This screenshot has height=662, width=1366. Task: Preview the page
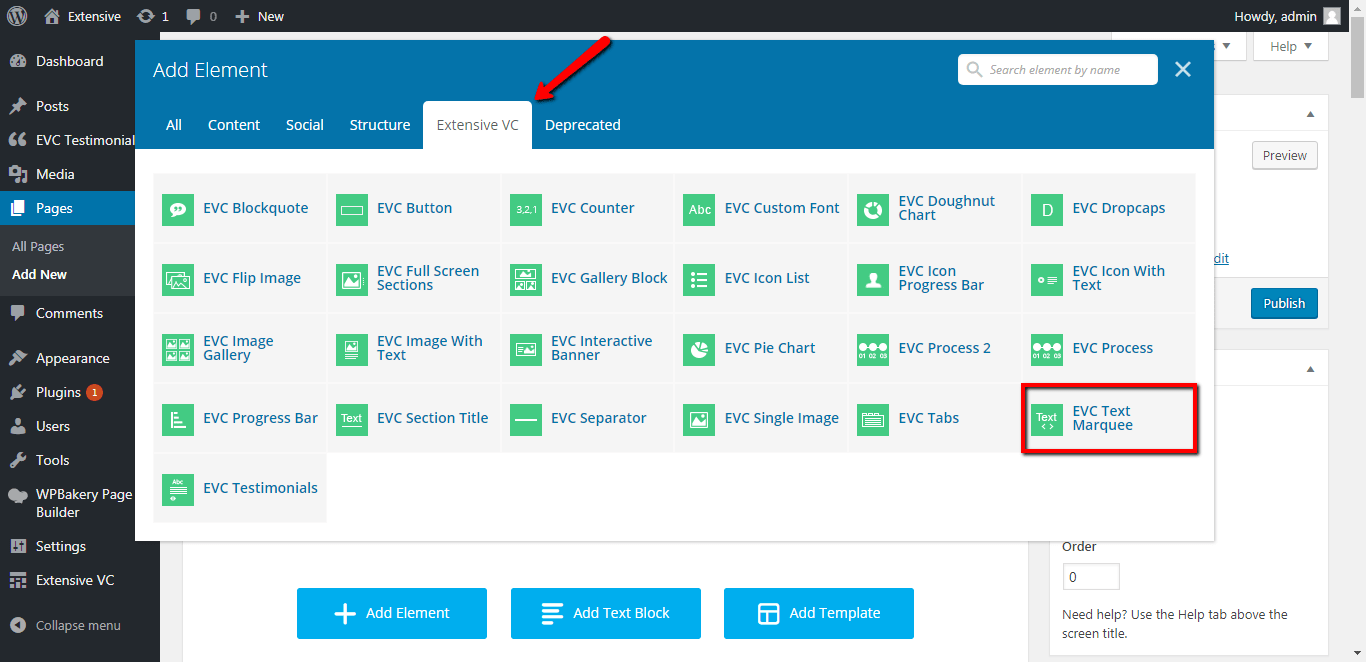coord(1284,155)
